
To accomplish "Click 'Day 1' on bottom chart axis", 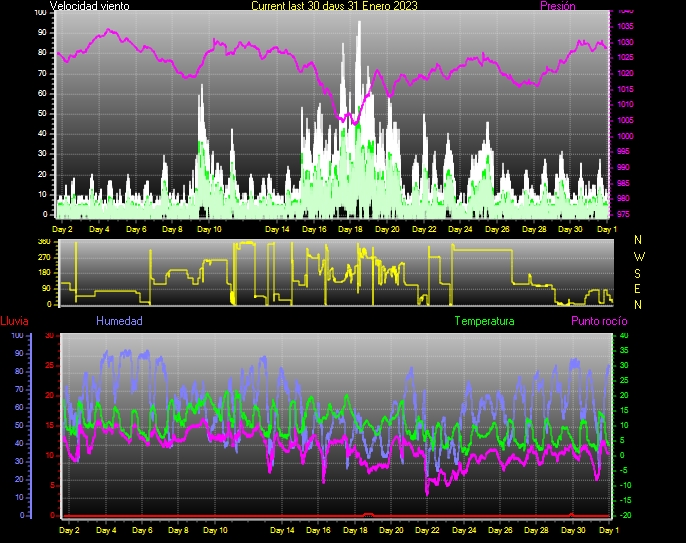I will tap(609, 530).
